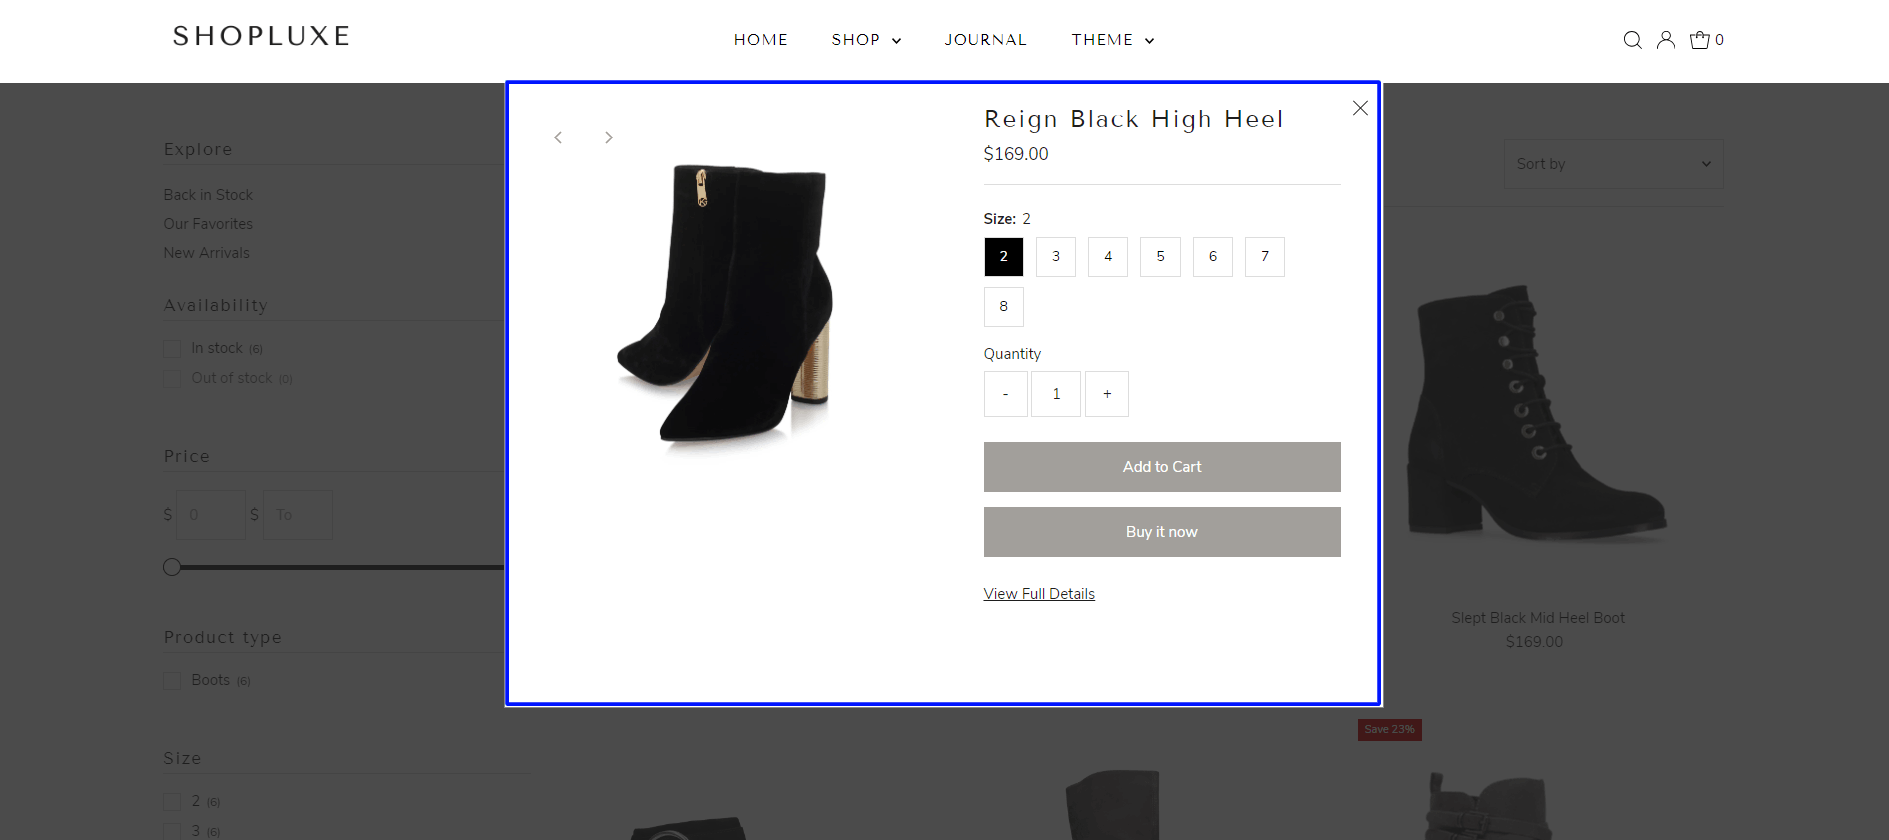Select size 7 option
Image resolution: width=1889 pixels, height=840 pixels.
coord(1265,257)
